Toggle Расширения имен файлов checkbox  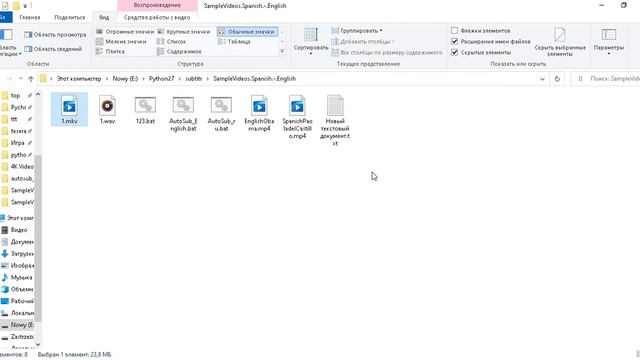454,42
